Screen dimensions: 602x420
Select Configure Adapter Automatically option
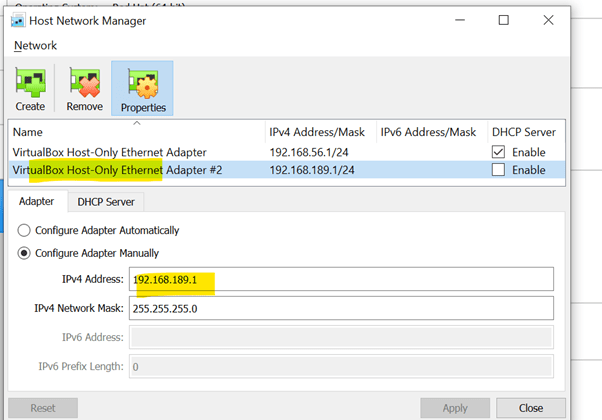[x=26, y=230]
